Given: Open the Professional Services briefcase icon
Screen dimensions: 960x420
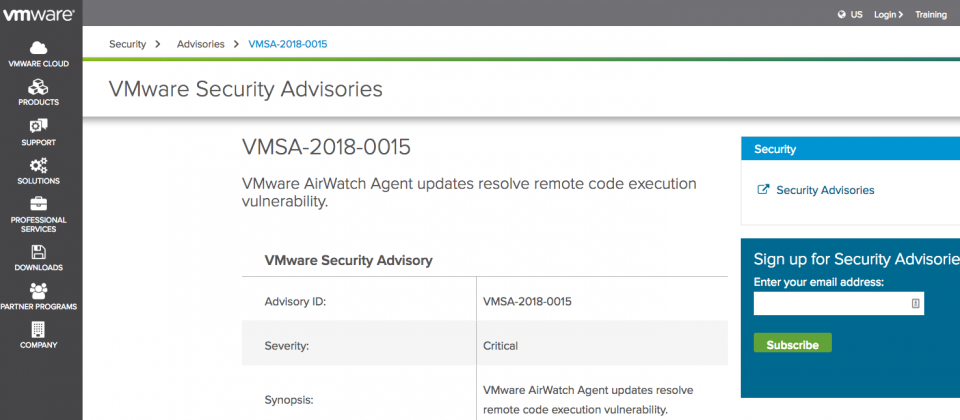Looking at the screenshot, I should (x=39, y=204).
